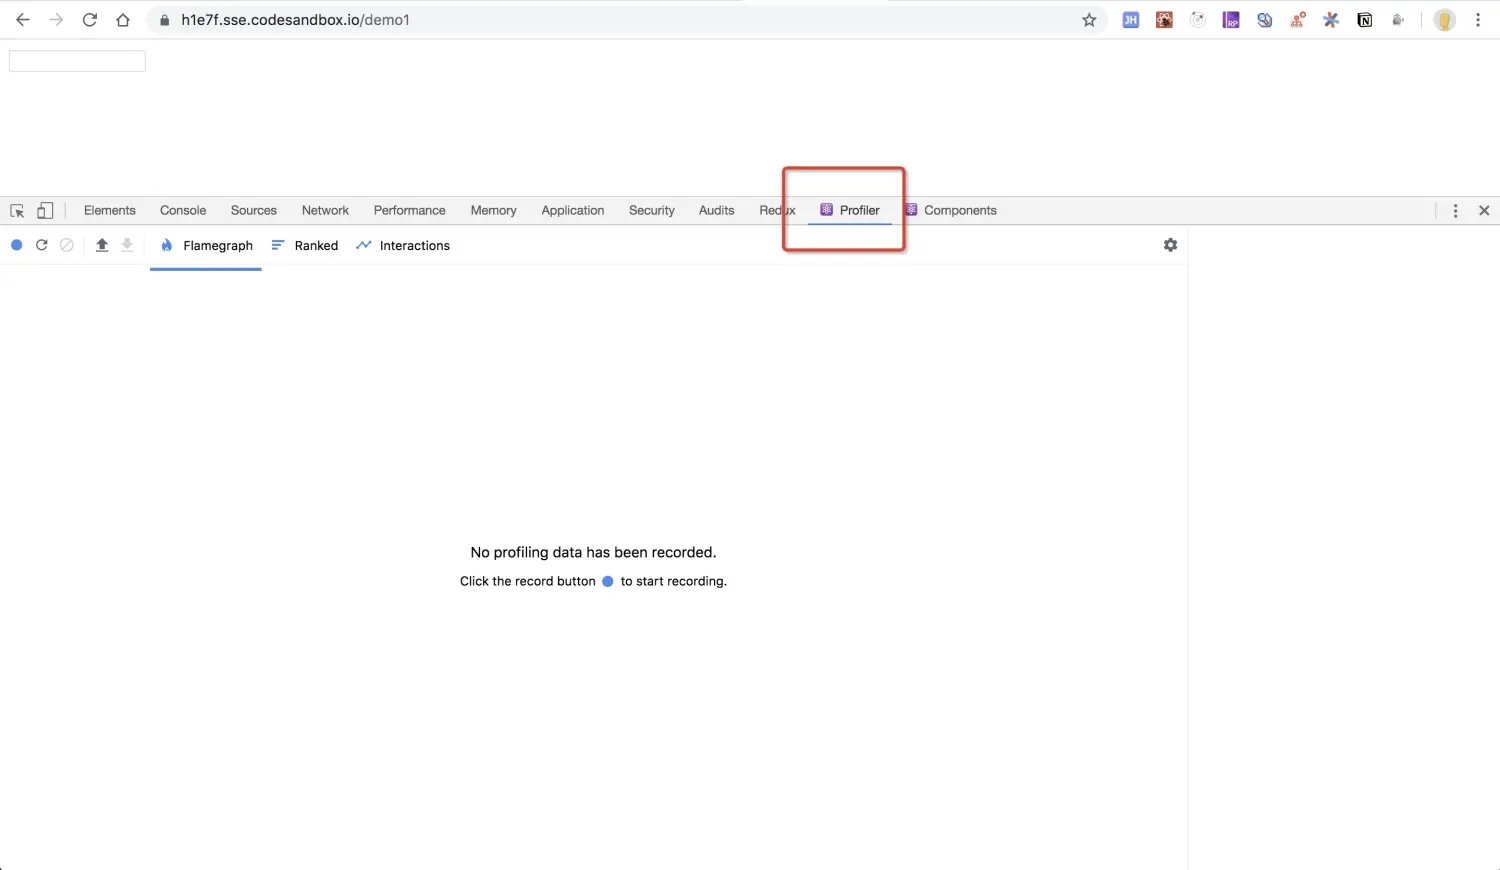Go back in browser history

(x=22, y=20)
